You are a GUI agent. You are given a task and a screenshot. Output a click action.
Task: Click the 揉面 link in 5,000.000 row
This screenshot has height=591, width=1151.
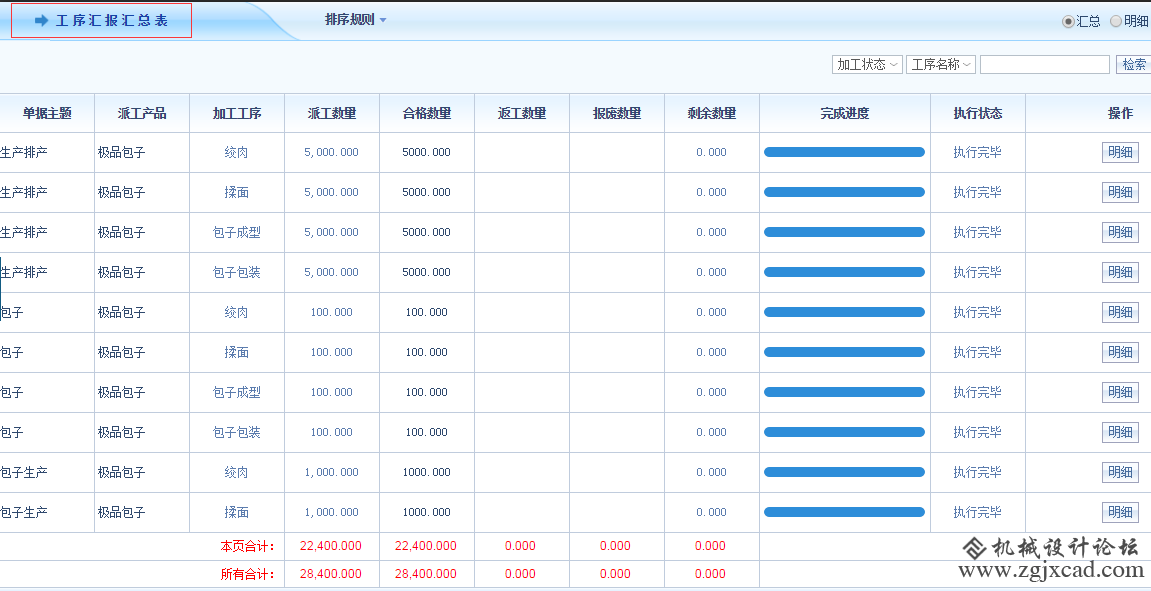point(236,192)
